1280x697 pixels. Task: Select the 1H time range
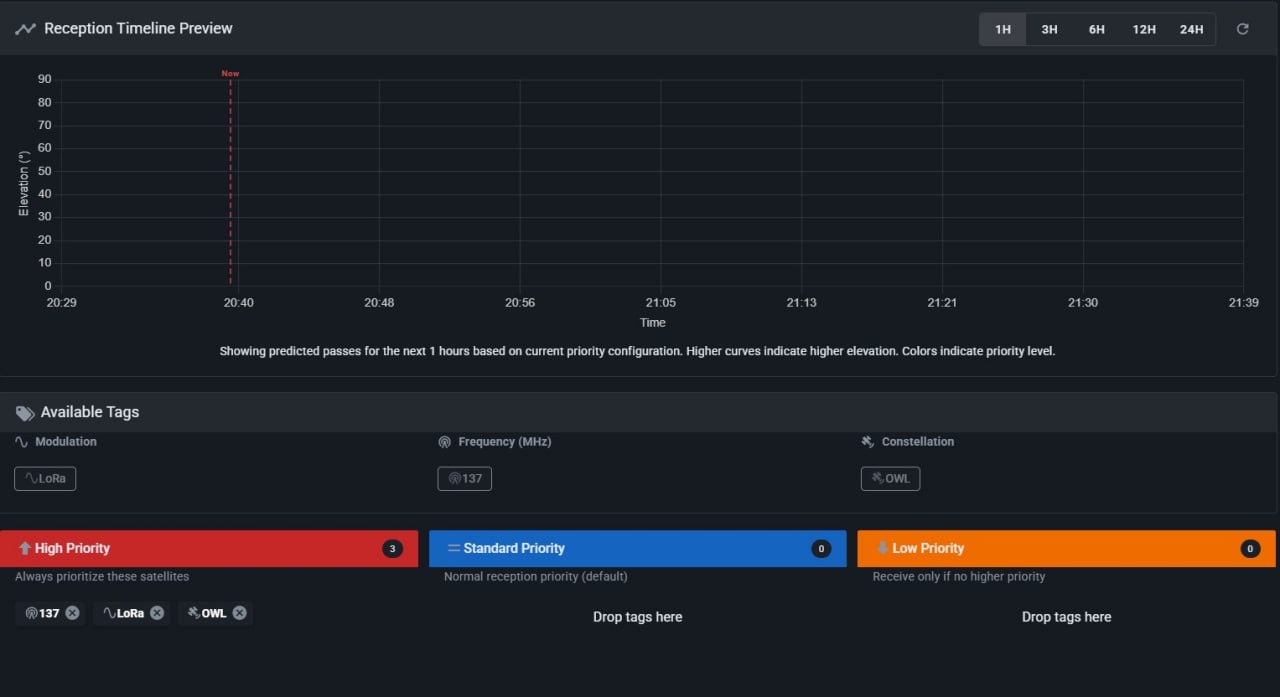[x=1003, y=29]
